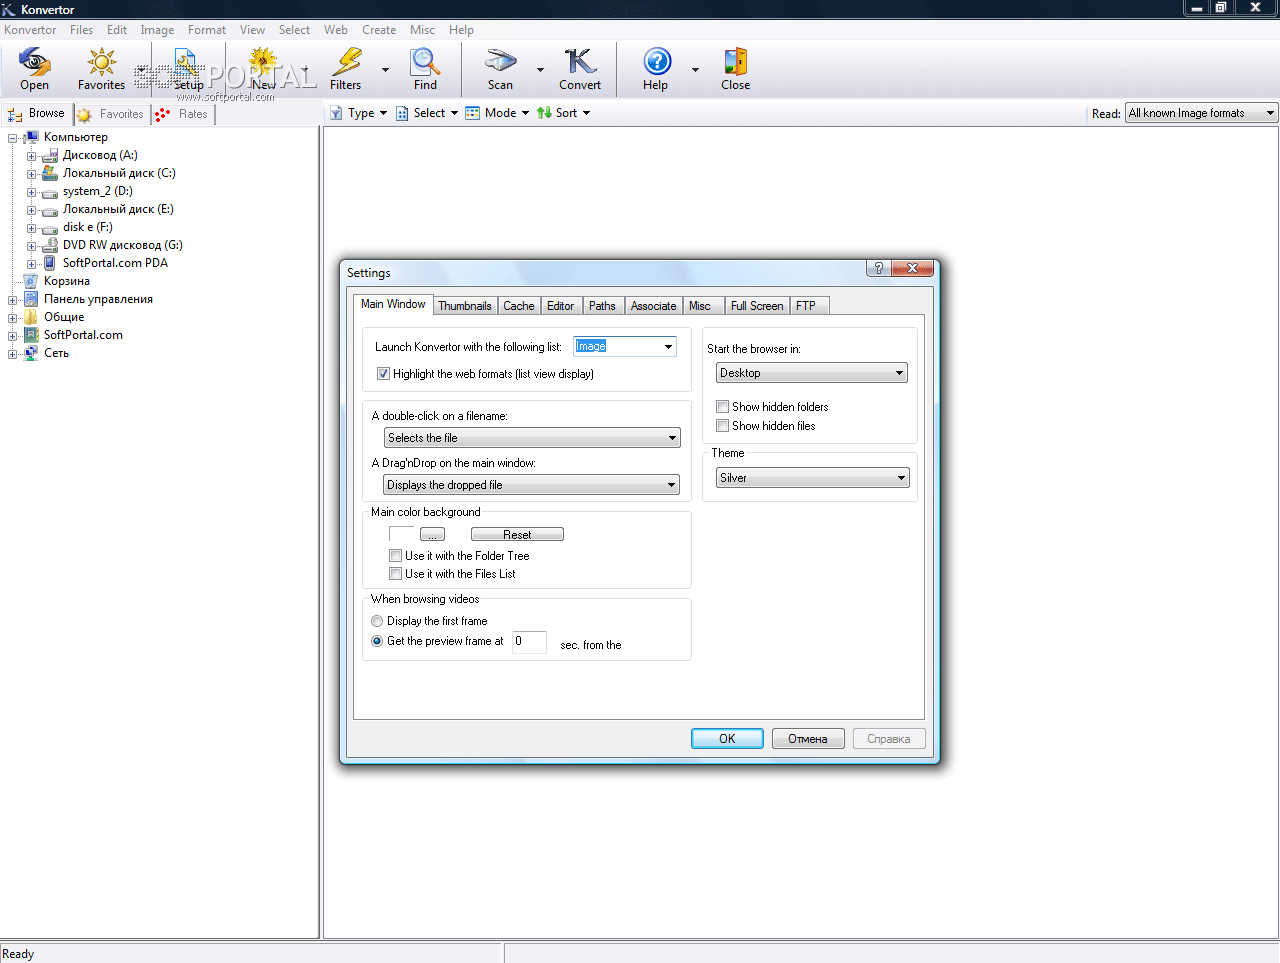This screenshot has width=1280, height=963.
Task: Select disk e (F:) in tree
Action: point(88,227)
